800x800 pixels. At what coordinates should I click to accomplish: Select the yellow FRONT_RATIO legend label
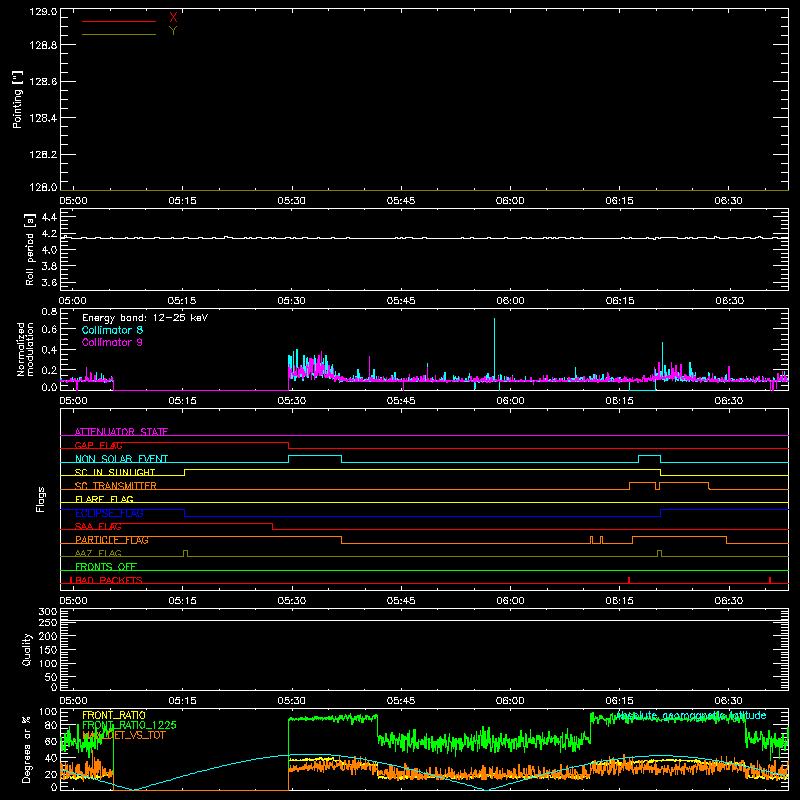click(114, 715)
